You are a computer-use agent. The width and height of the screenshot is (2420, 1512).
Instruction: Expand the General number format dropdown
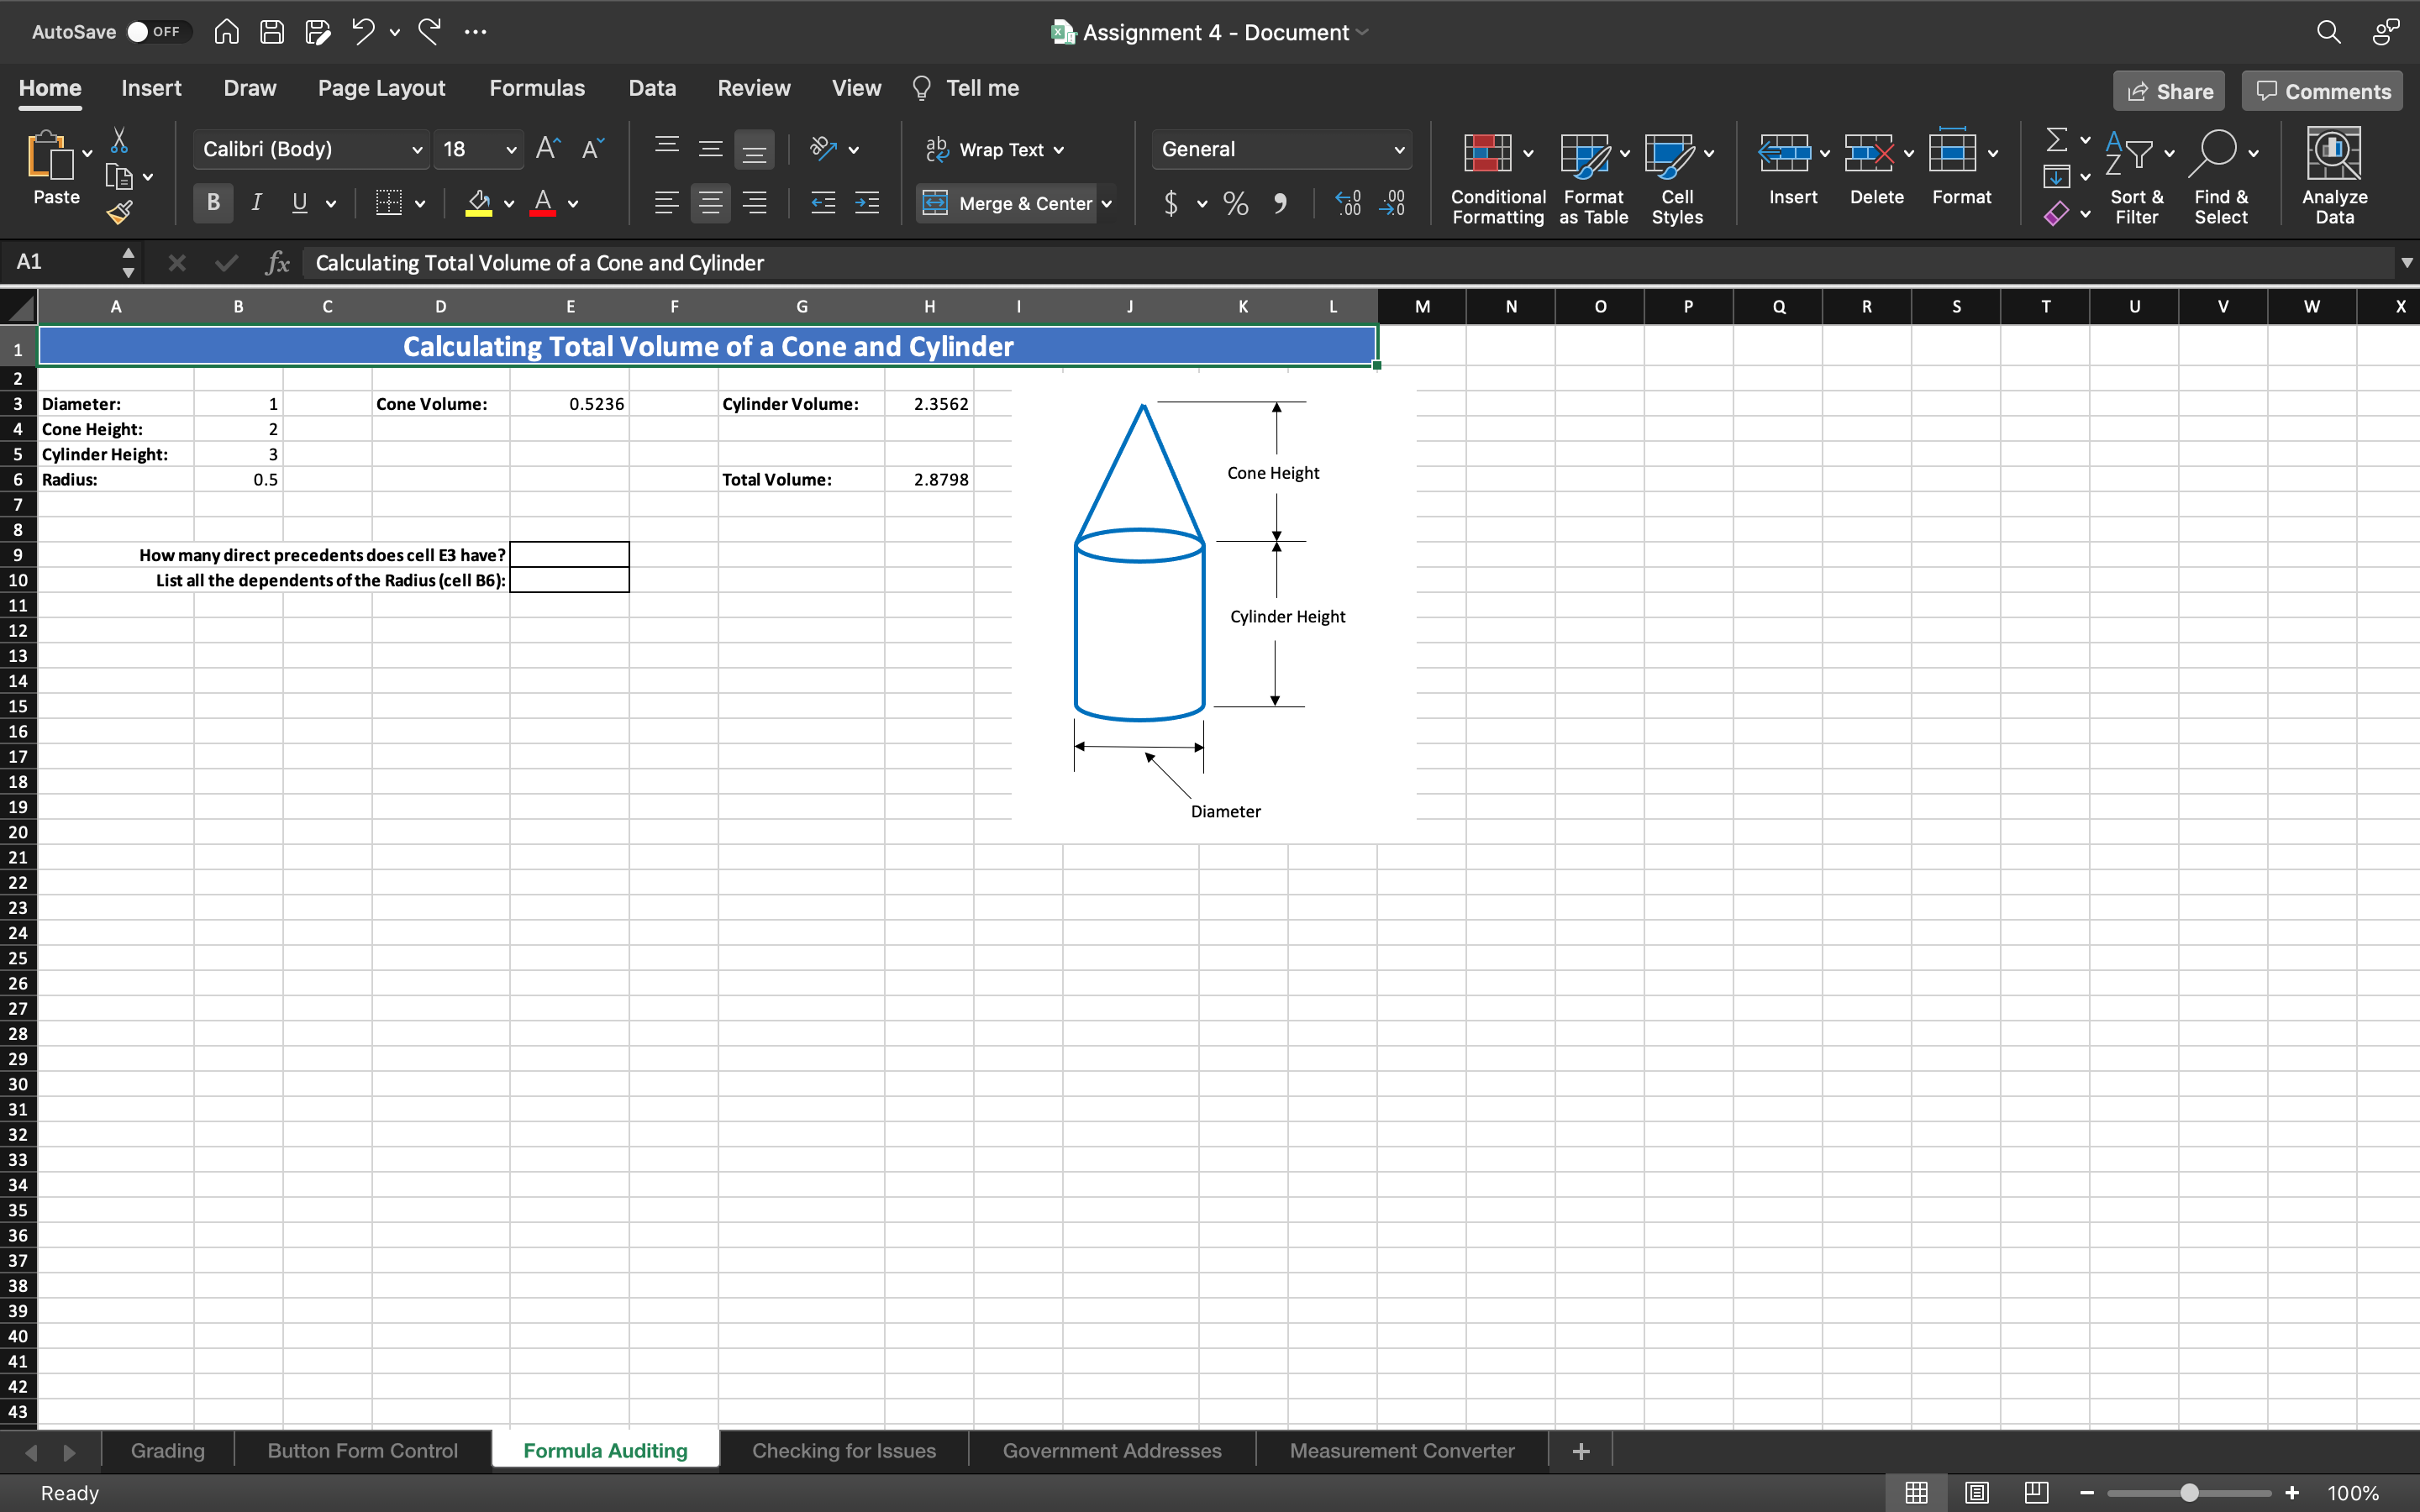1398,150
